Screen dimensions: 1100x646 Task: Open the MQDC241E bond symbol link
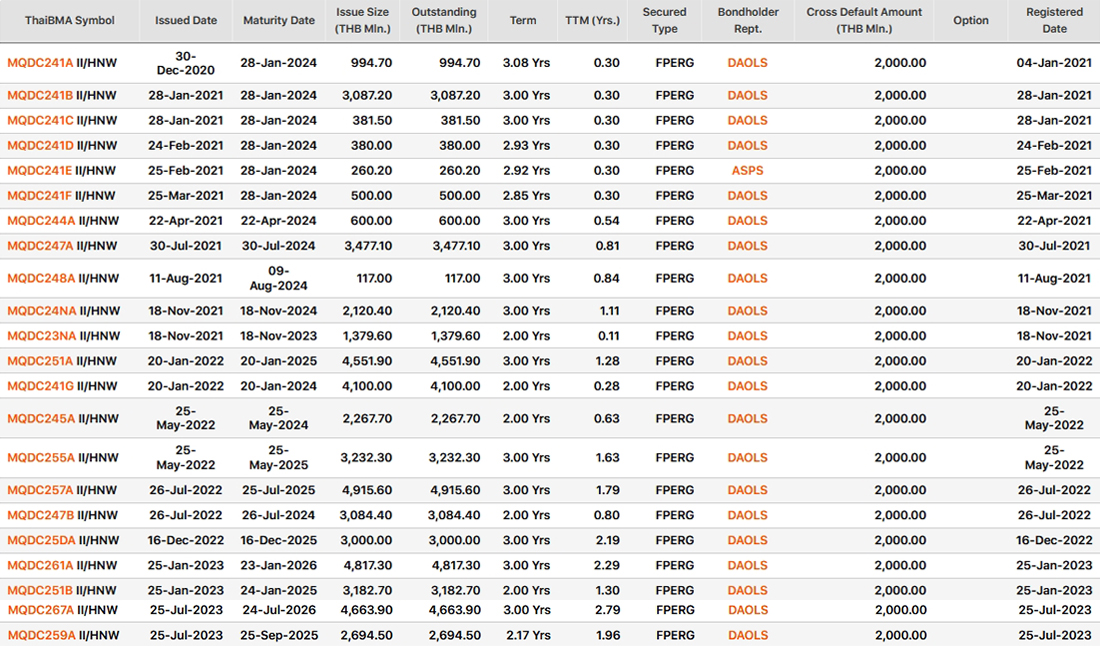[39, 170]
